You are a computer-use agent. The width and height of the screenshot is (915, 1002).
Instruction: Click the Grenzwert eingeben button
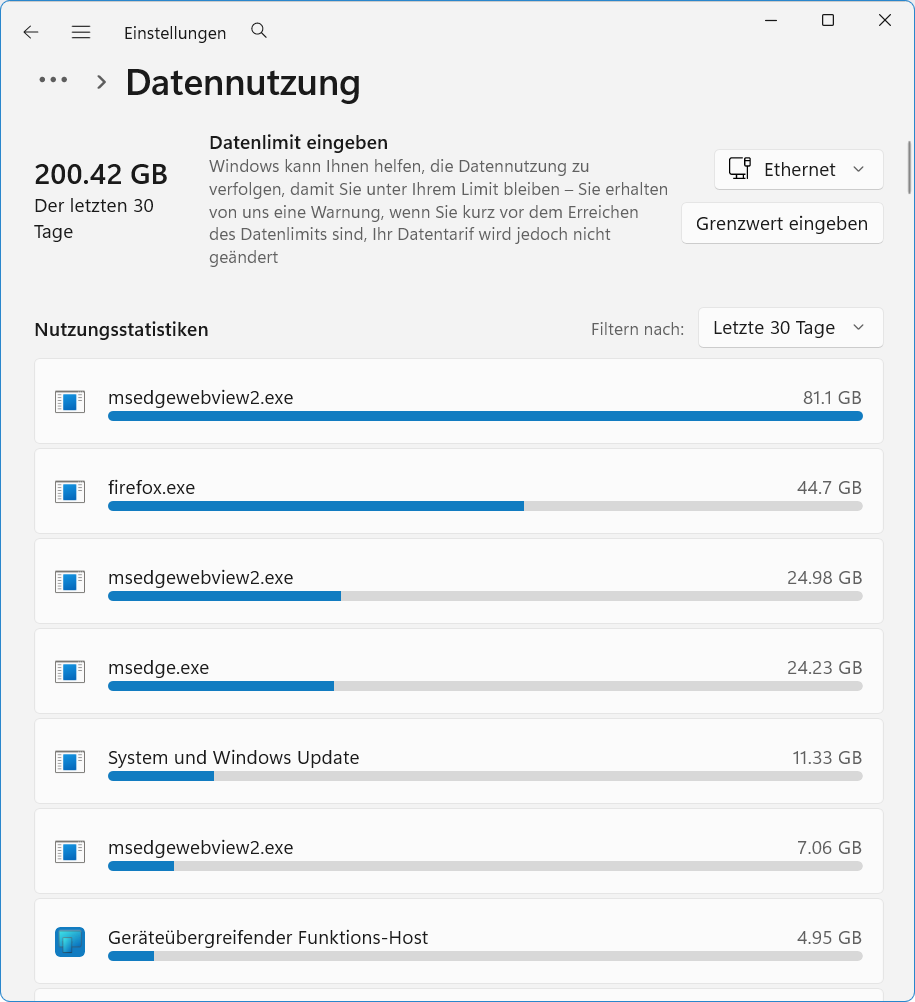(782, 224)
